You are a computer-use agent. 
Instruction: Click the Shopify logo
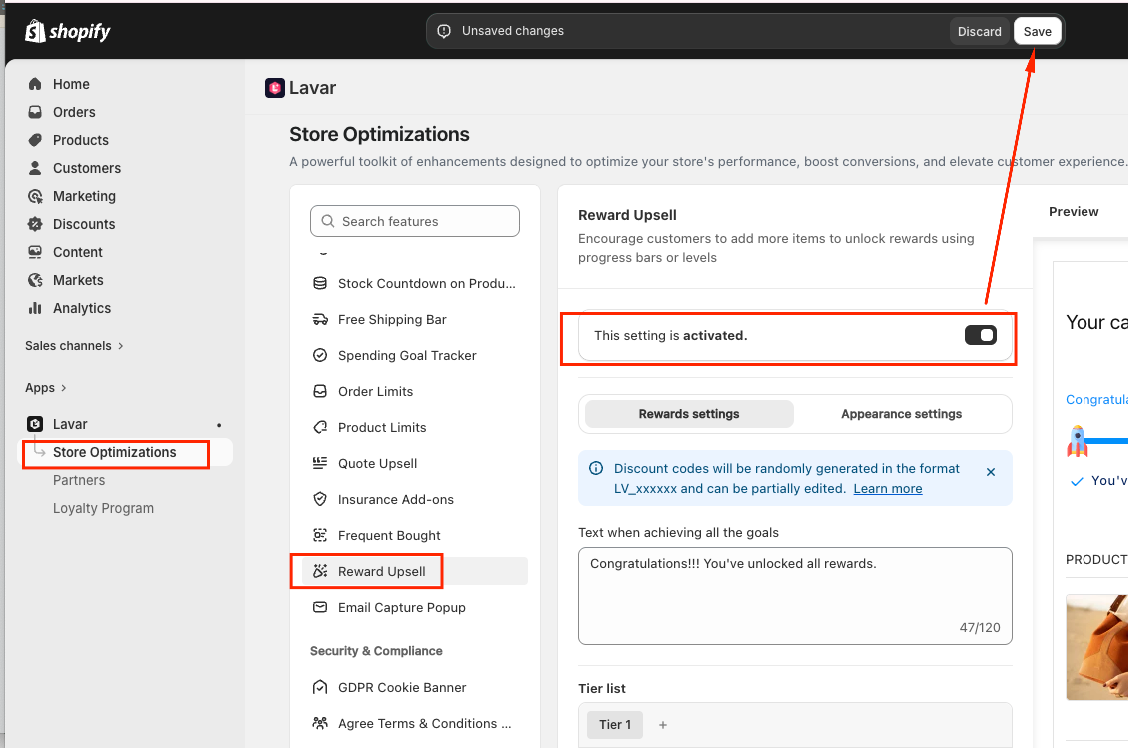pos(68,31)
